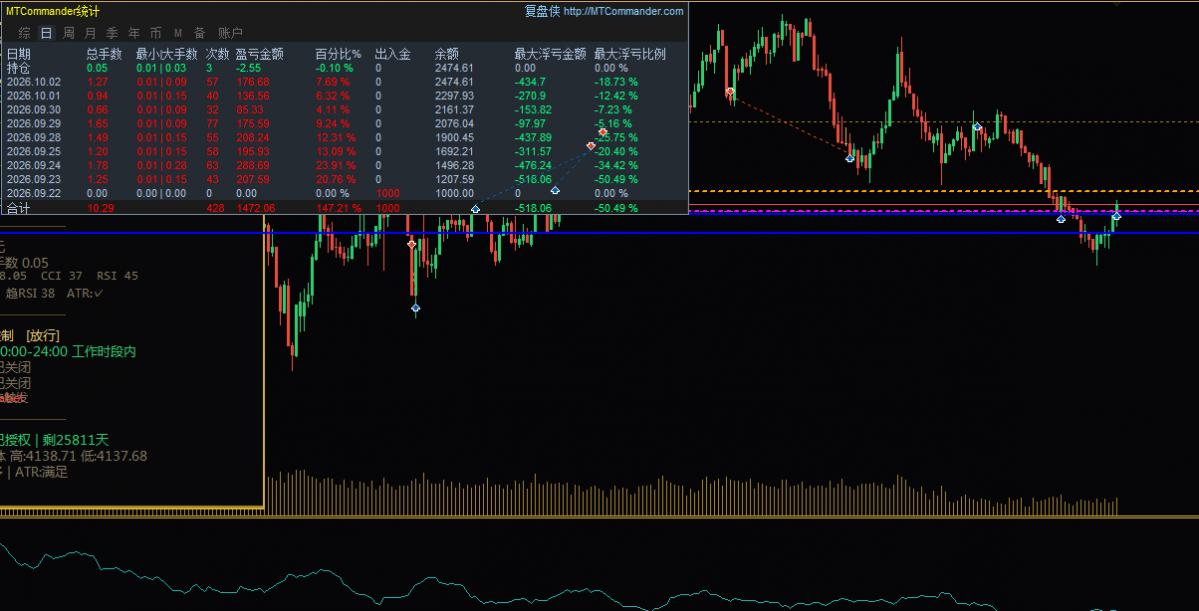1199x611 pixels.
Task: Click the [放行] status label
Action: click(43, 336)
